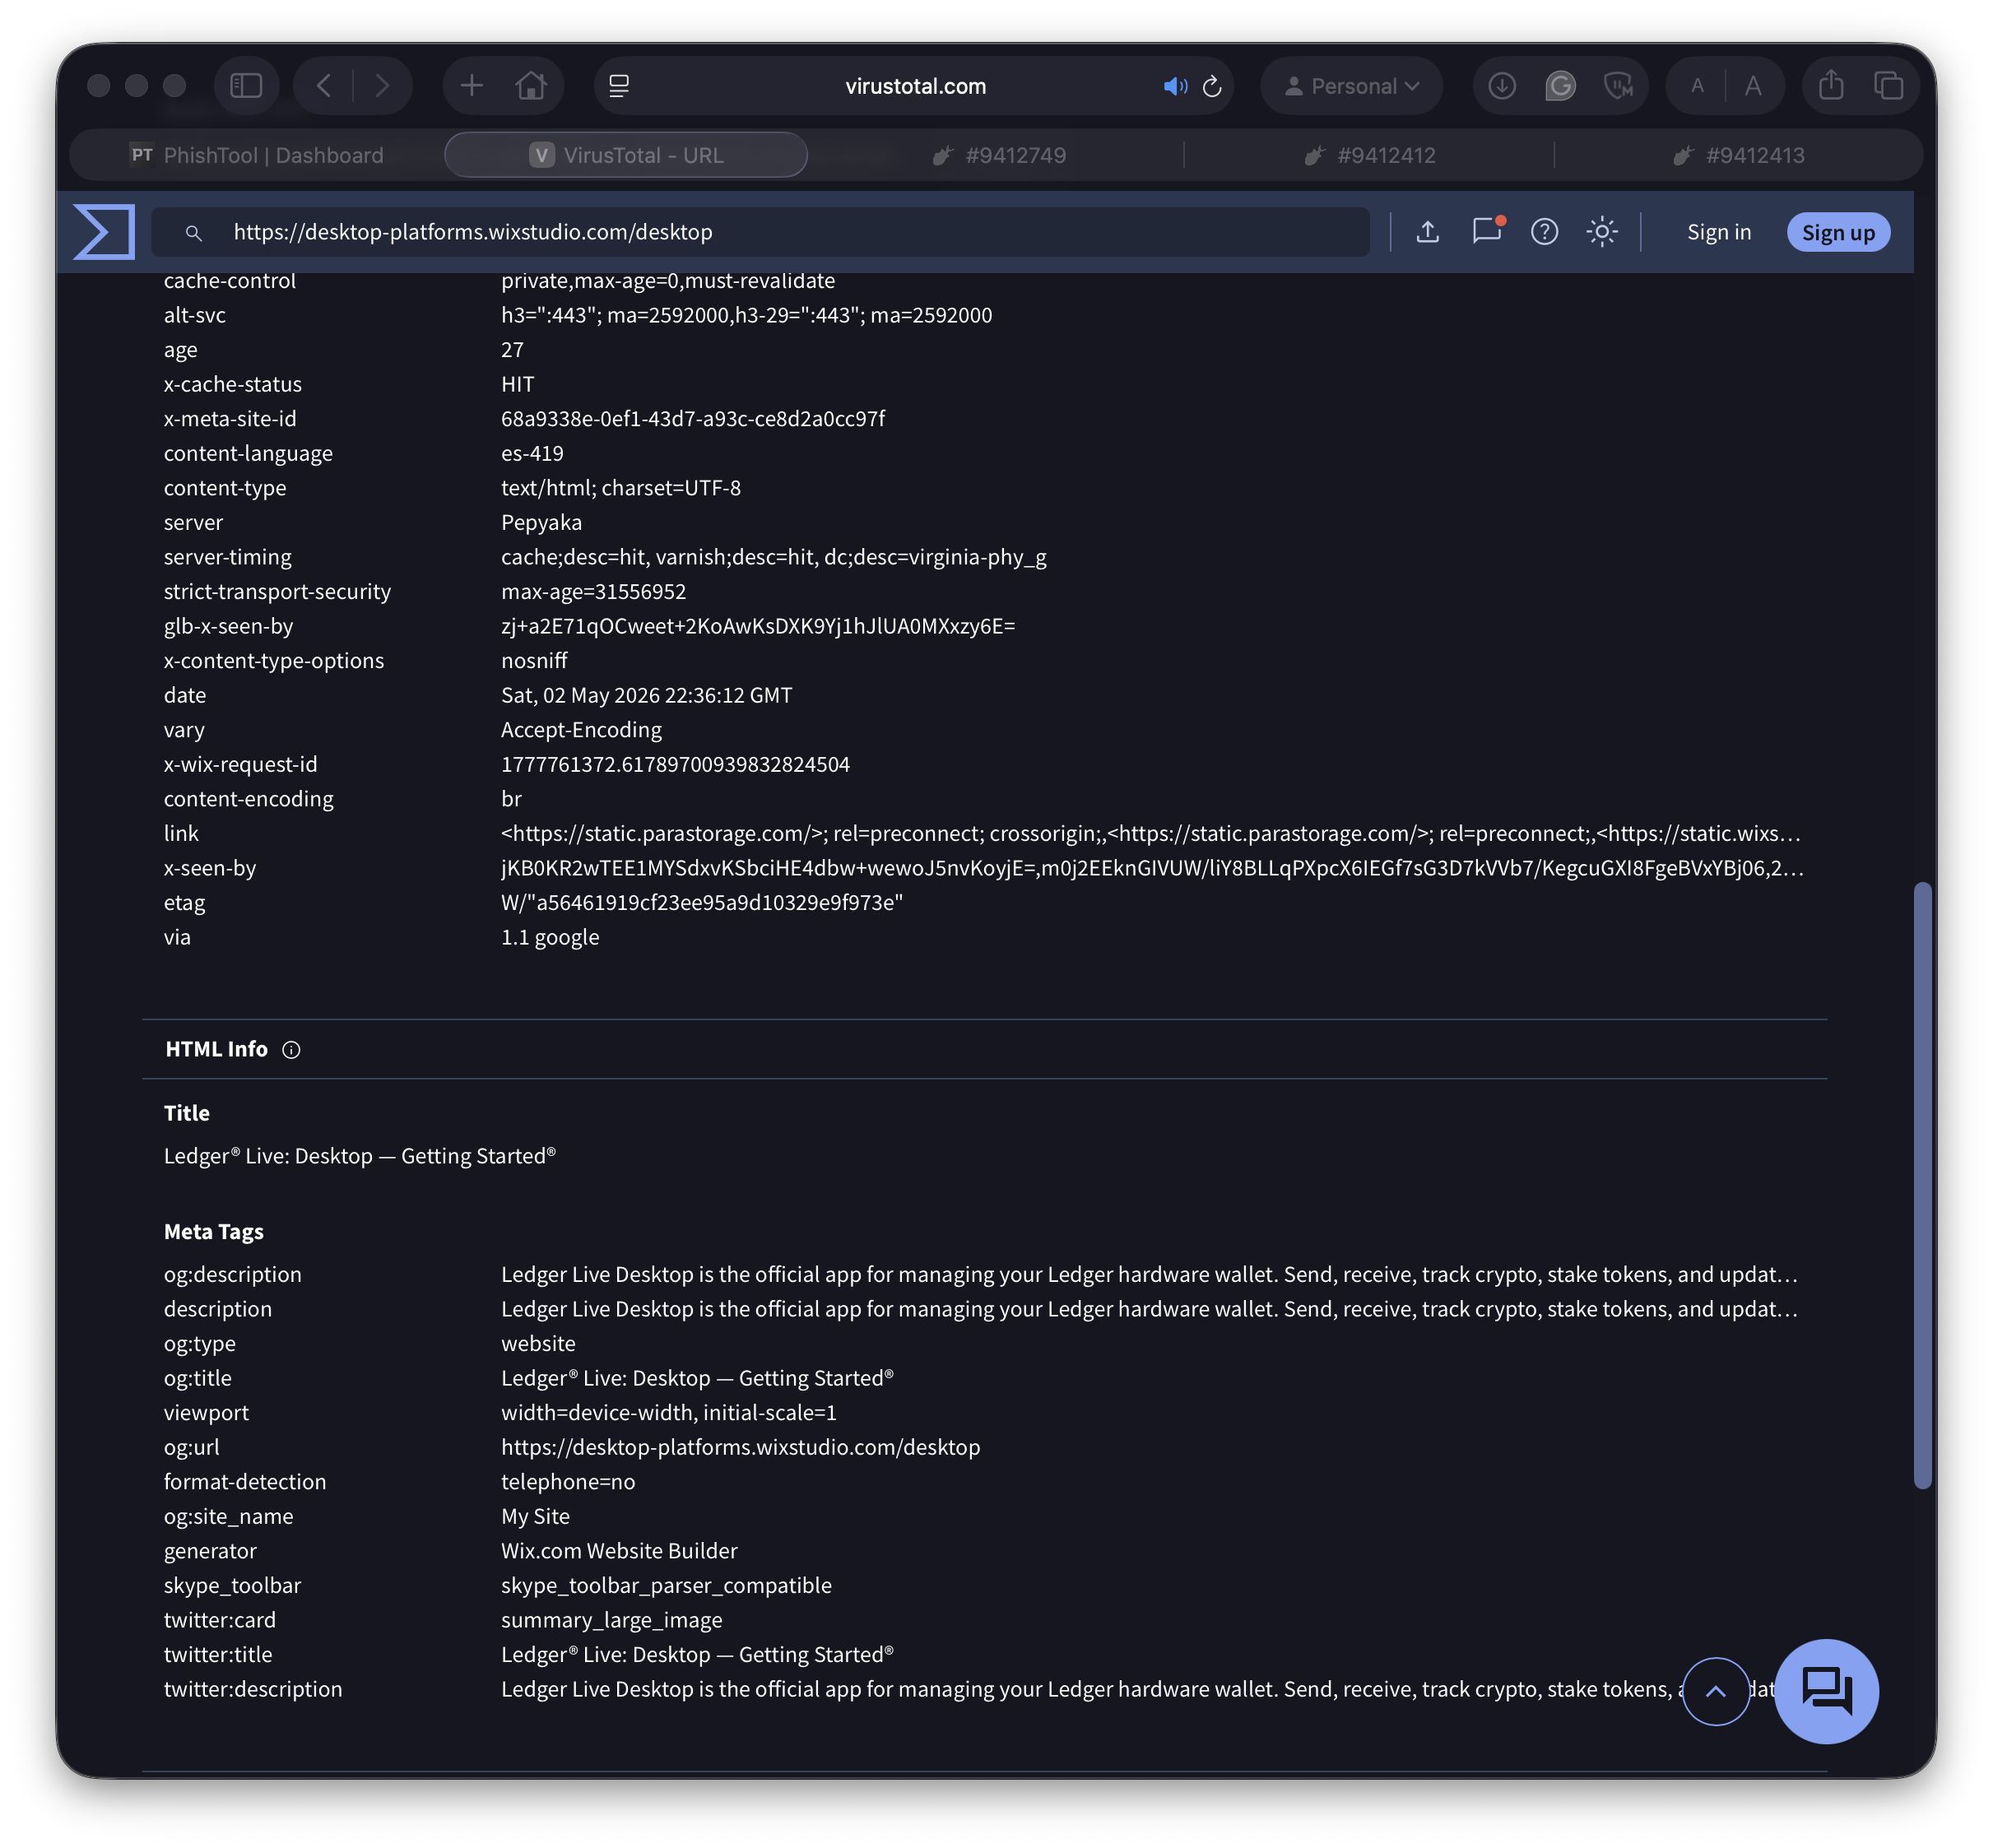Click the server value Pepyaka
This screenshot has height=1848, width=1993.
pyautogui.click(x=541, y=522)
